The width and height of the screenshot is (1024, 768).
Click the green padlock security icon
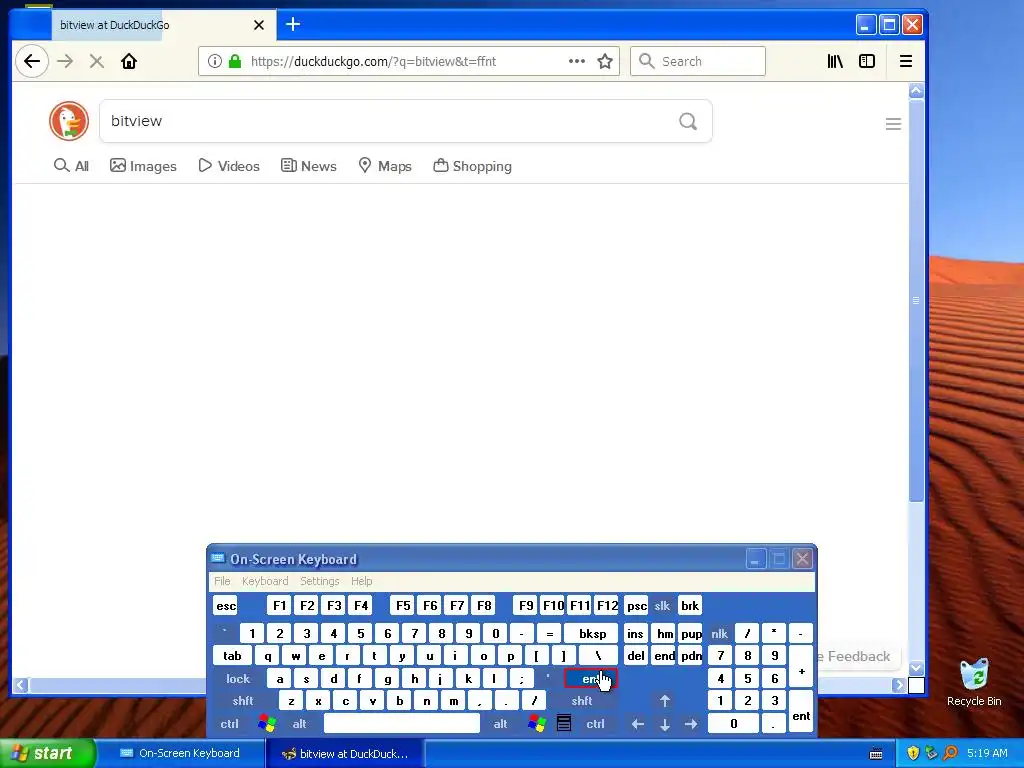click(234, 61)
